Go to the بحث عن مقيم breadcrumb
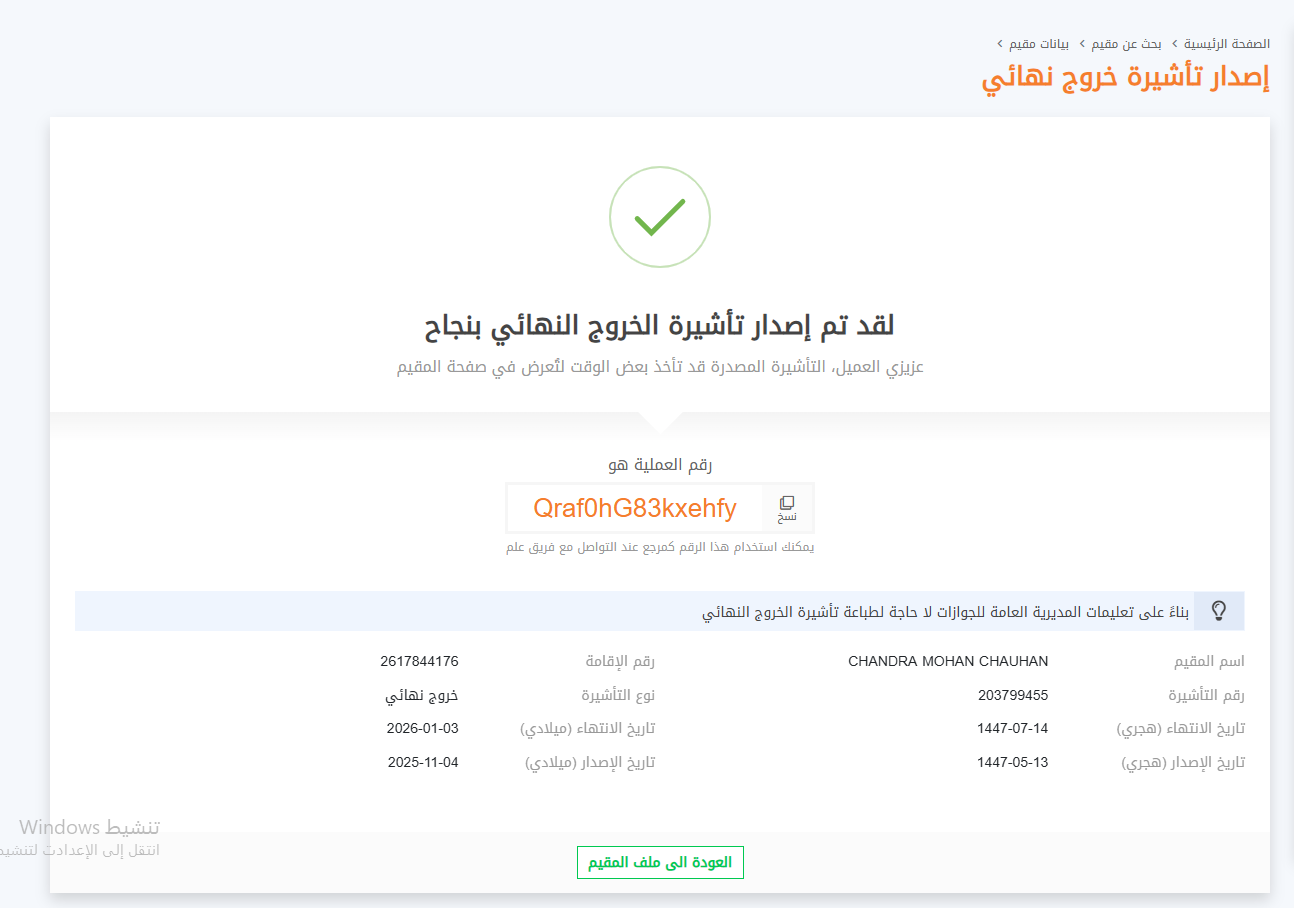 tap(1128, 44)
